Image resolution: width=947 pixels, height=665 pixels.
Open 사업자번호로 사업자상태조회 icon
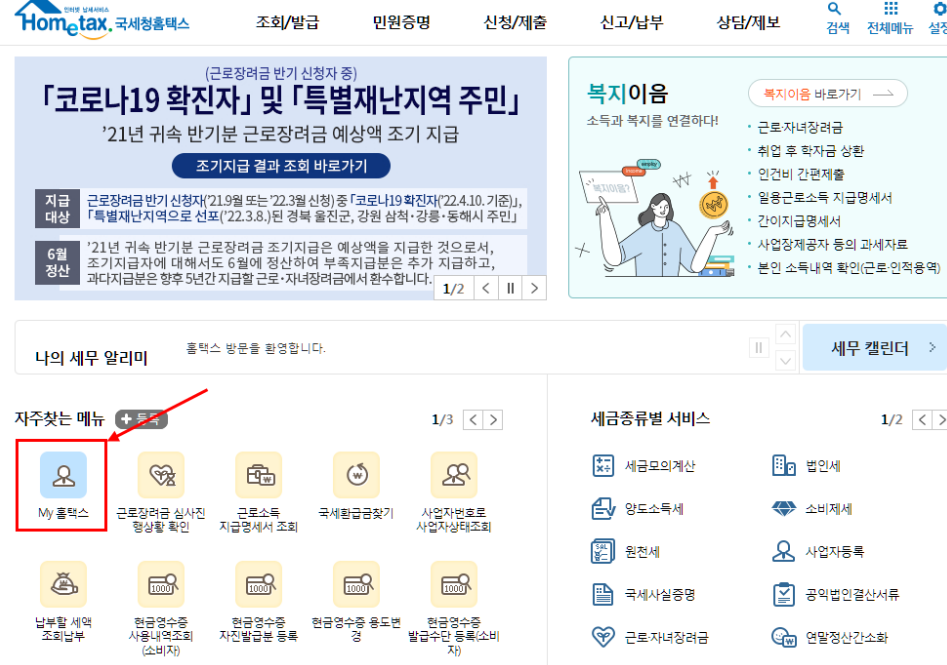(454, 475)
